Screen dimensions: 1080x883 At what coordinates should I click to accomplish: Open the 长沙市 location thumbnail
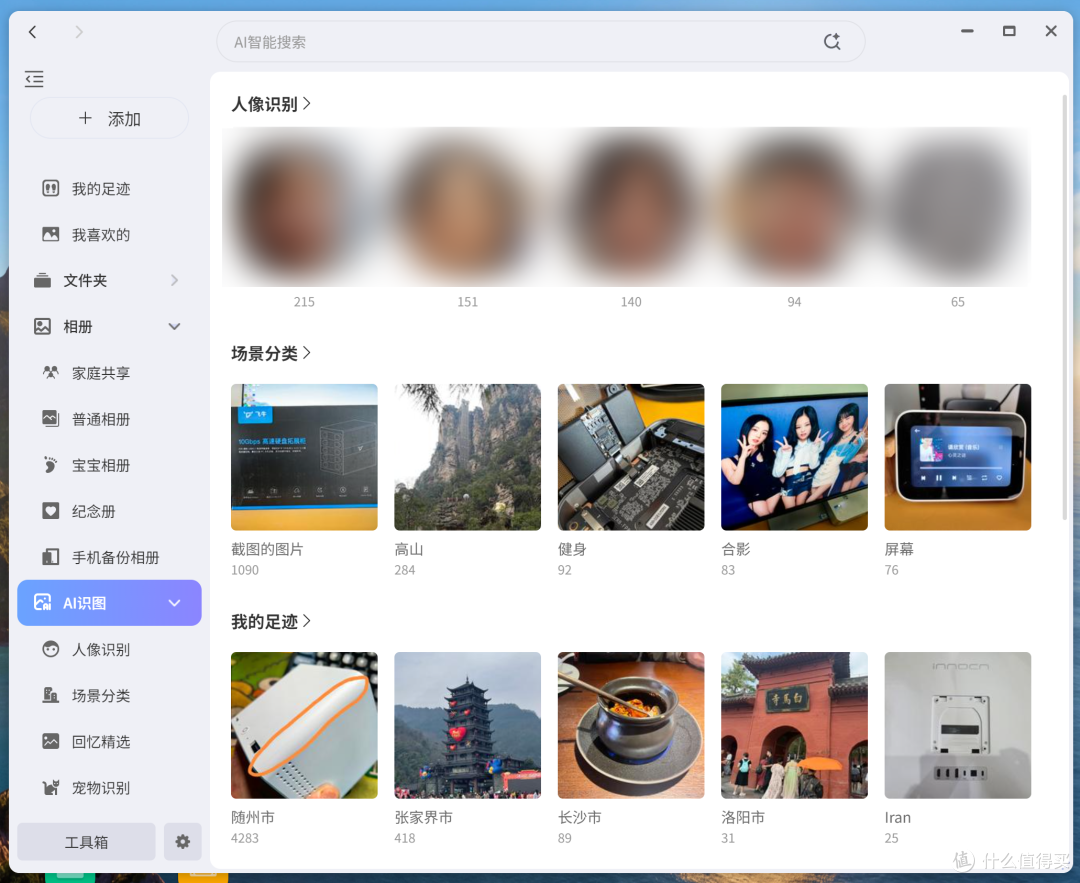point(631,725)
